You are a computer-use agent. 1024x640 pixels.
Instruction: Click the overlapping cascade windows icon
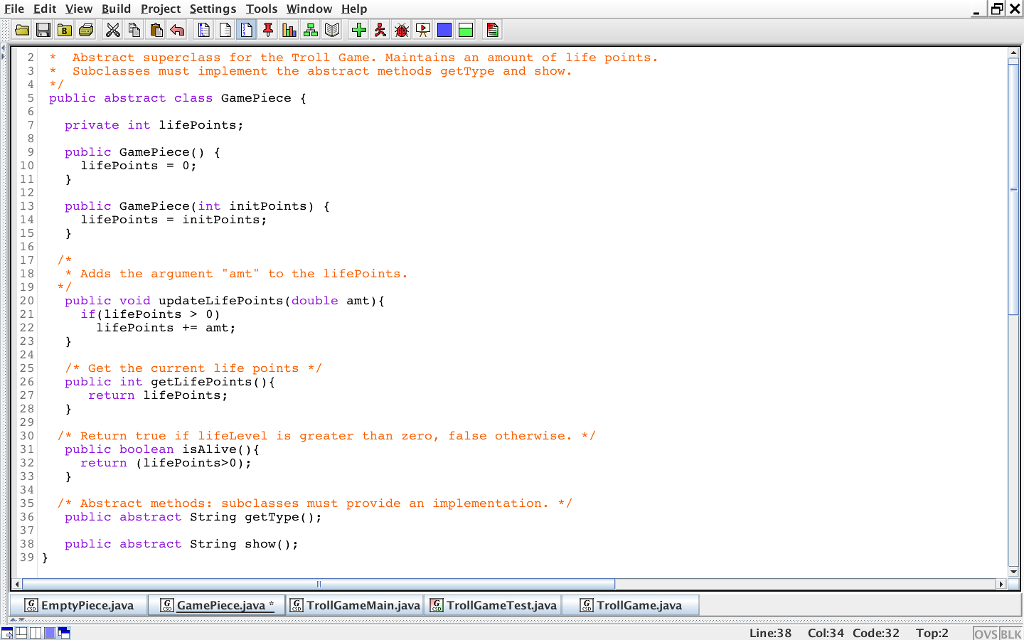coord(63,632)
